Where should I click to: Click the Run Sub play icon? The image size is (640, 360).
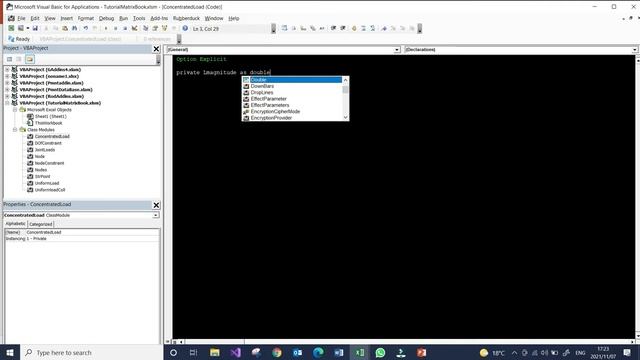[x=106, y=28]
